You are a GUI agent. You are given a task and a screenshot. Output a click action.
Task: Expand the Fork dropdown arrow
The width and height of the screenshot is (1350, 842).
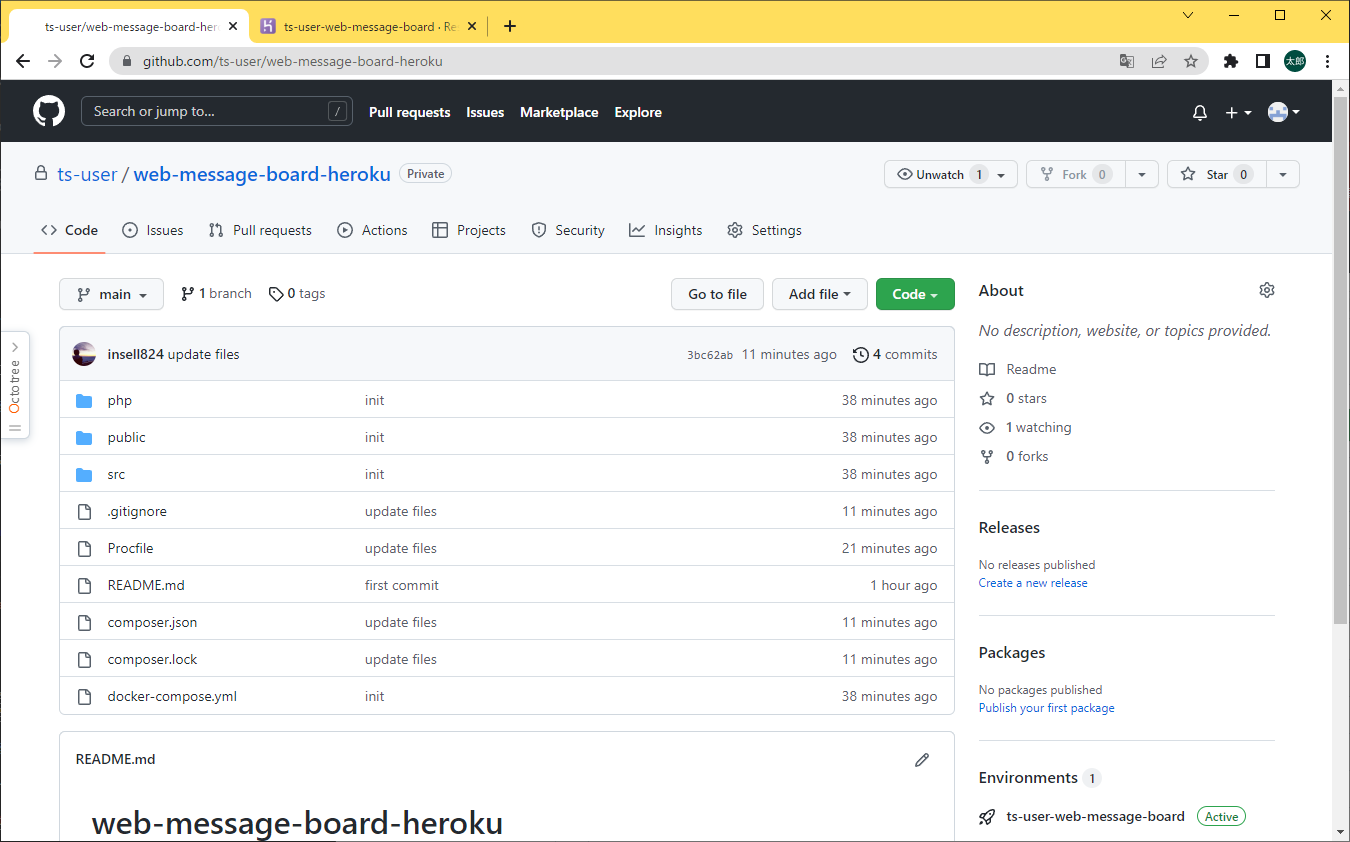1142,174
